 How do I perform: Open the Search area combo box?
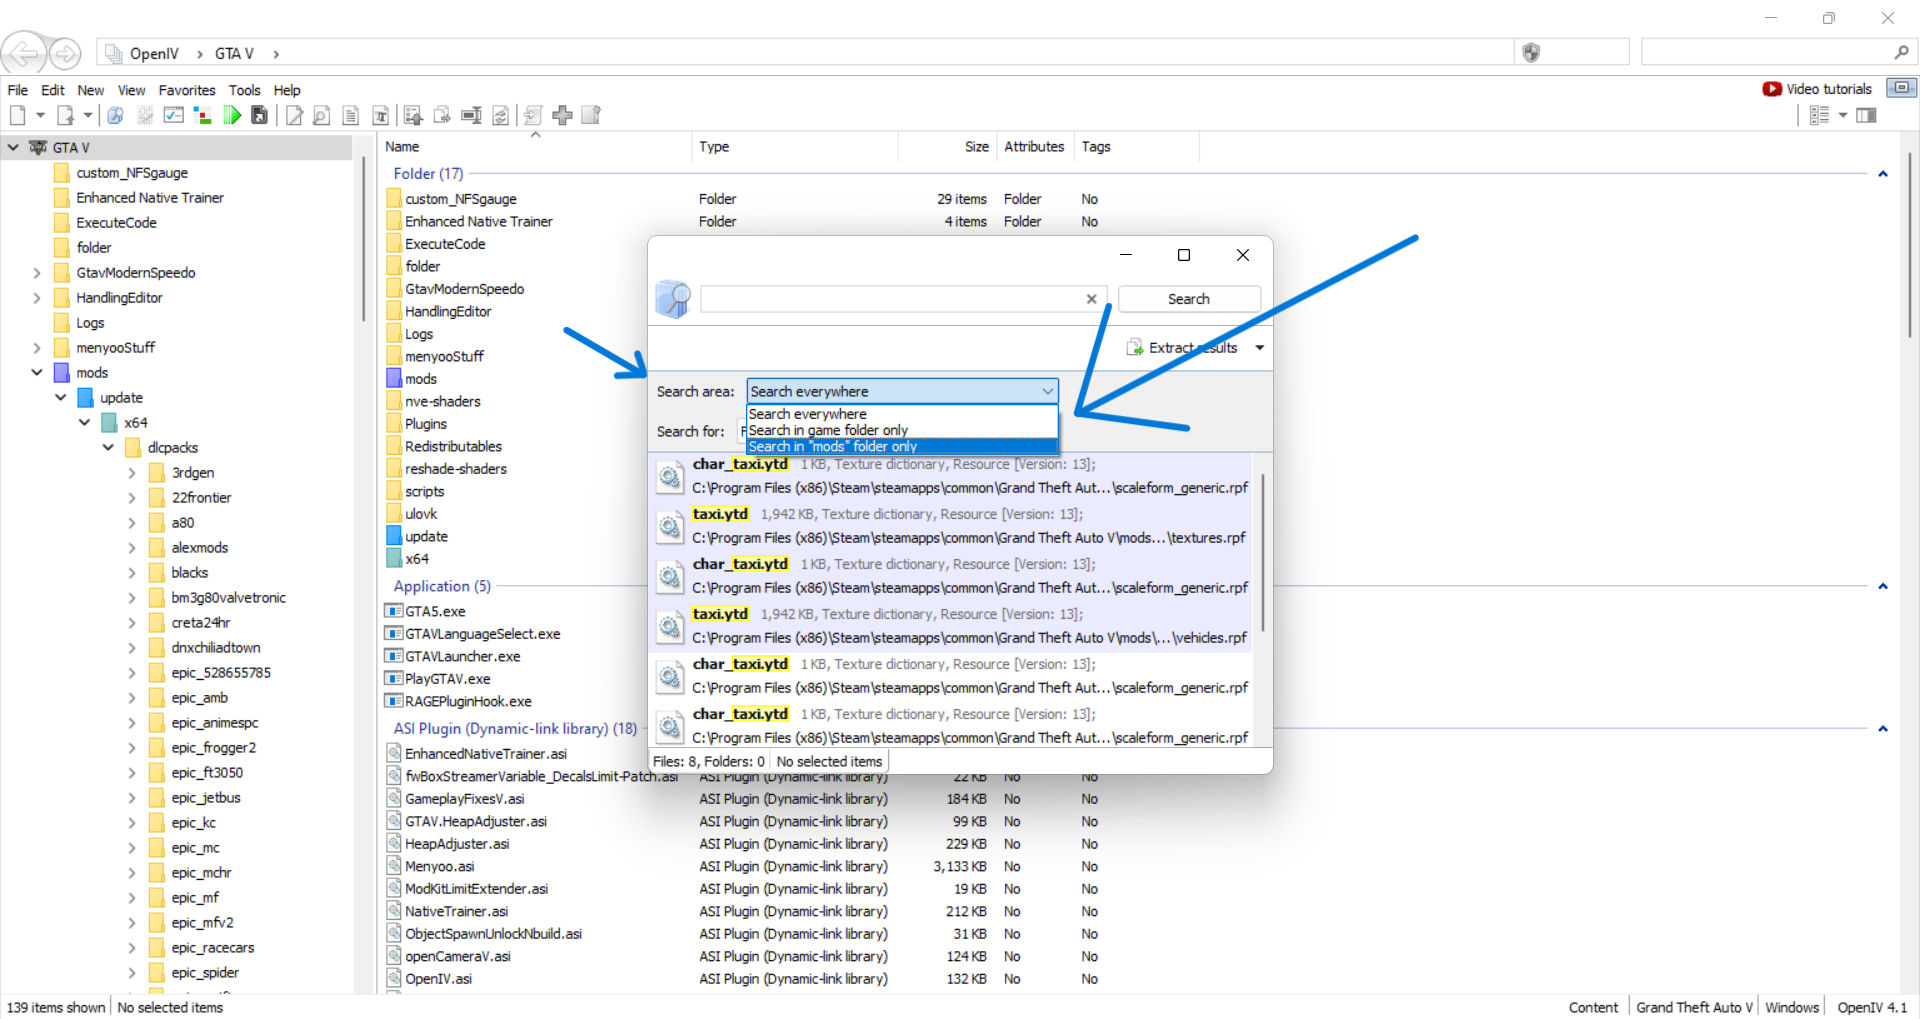tap(902, 391)
